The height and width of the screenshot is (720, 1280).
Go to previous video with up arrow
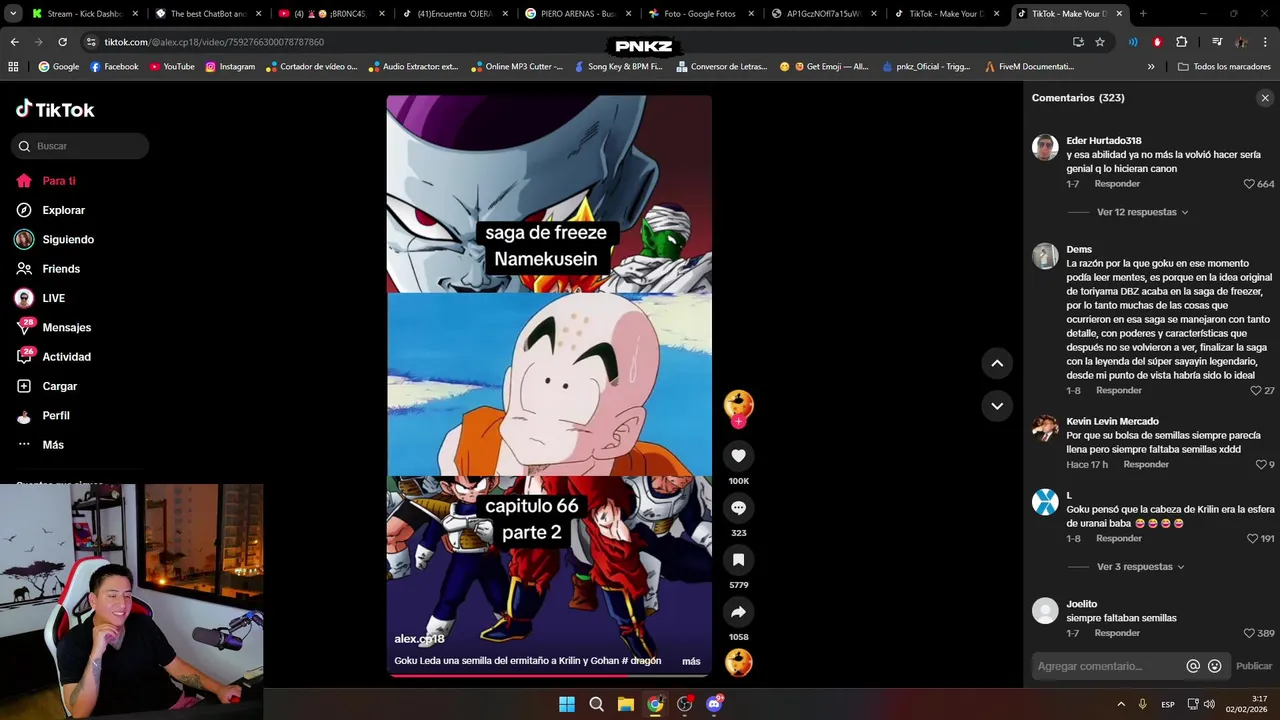coord(997,363)
